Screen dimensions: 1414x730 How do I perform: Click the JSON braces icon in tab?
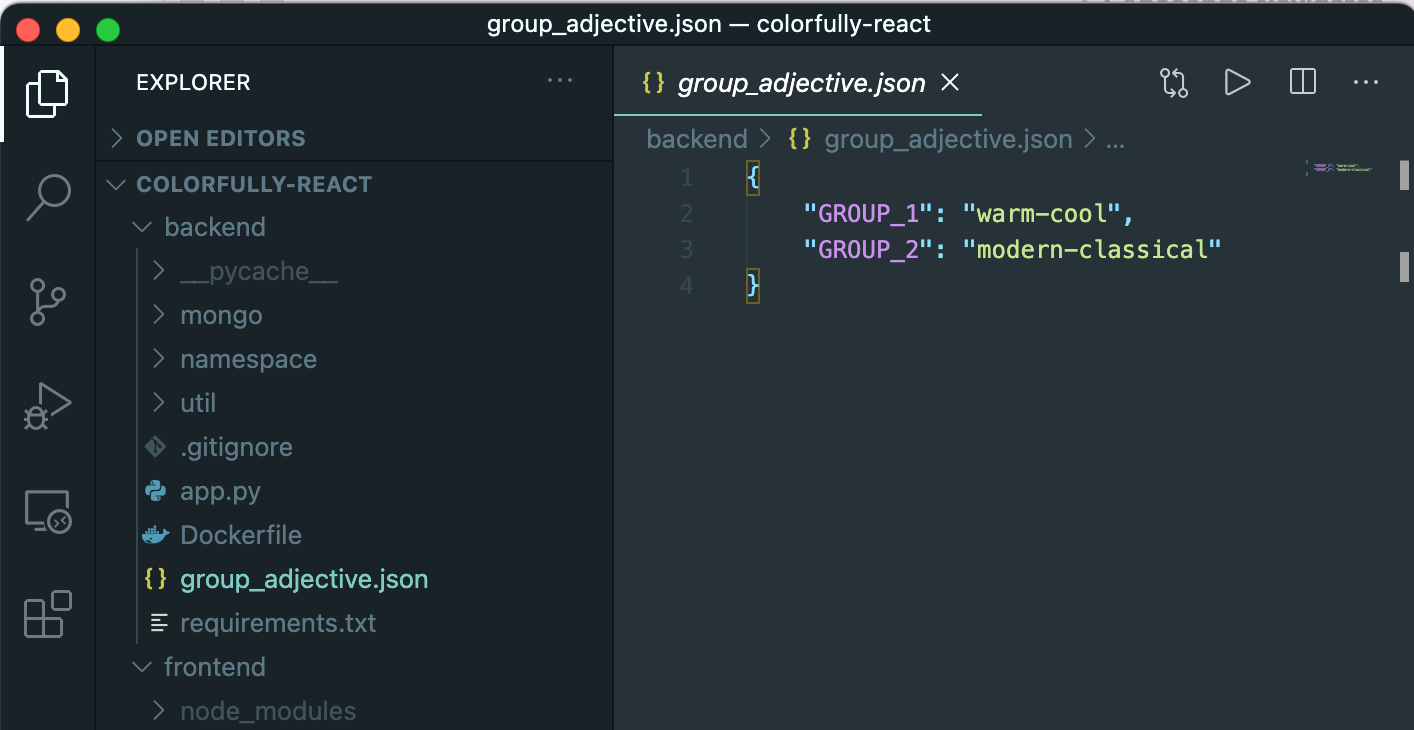click(654, 82)
